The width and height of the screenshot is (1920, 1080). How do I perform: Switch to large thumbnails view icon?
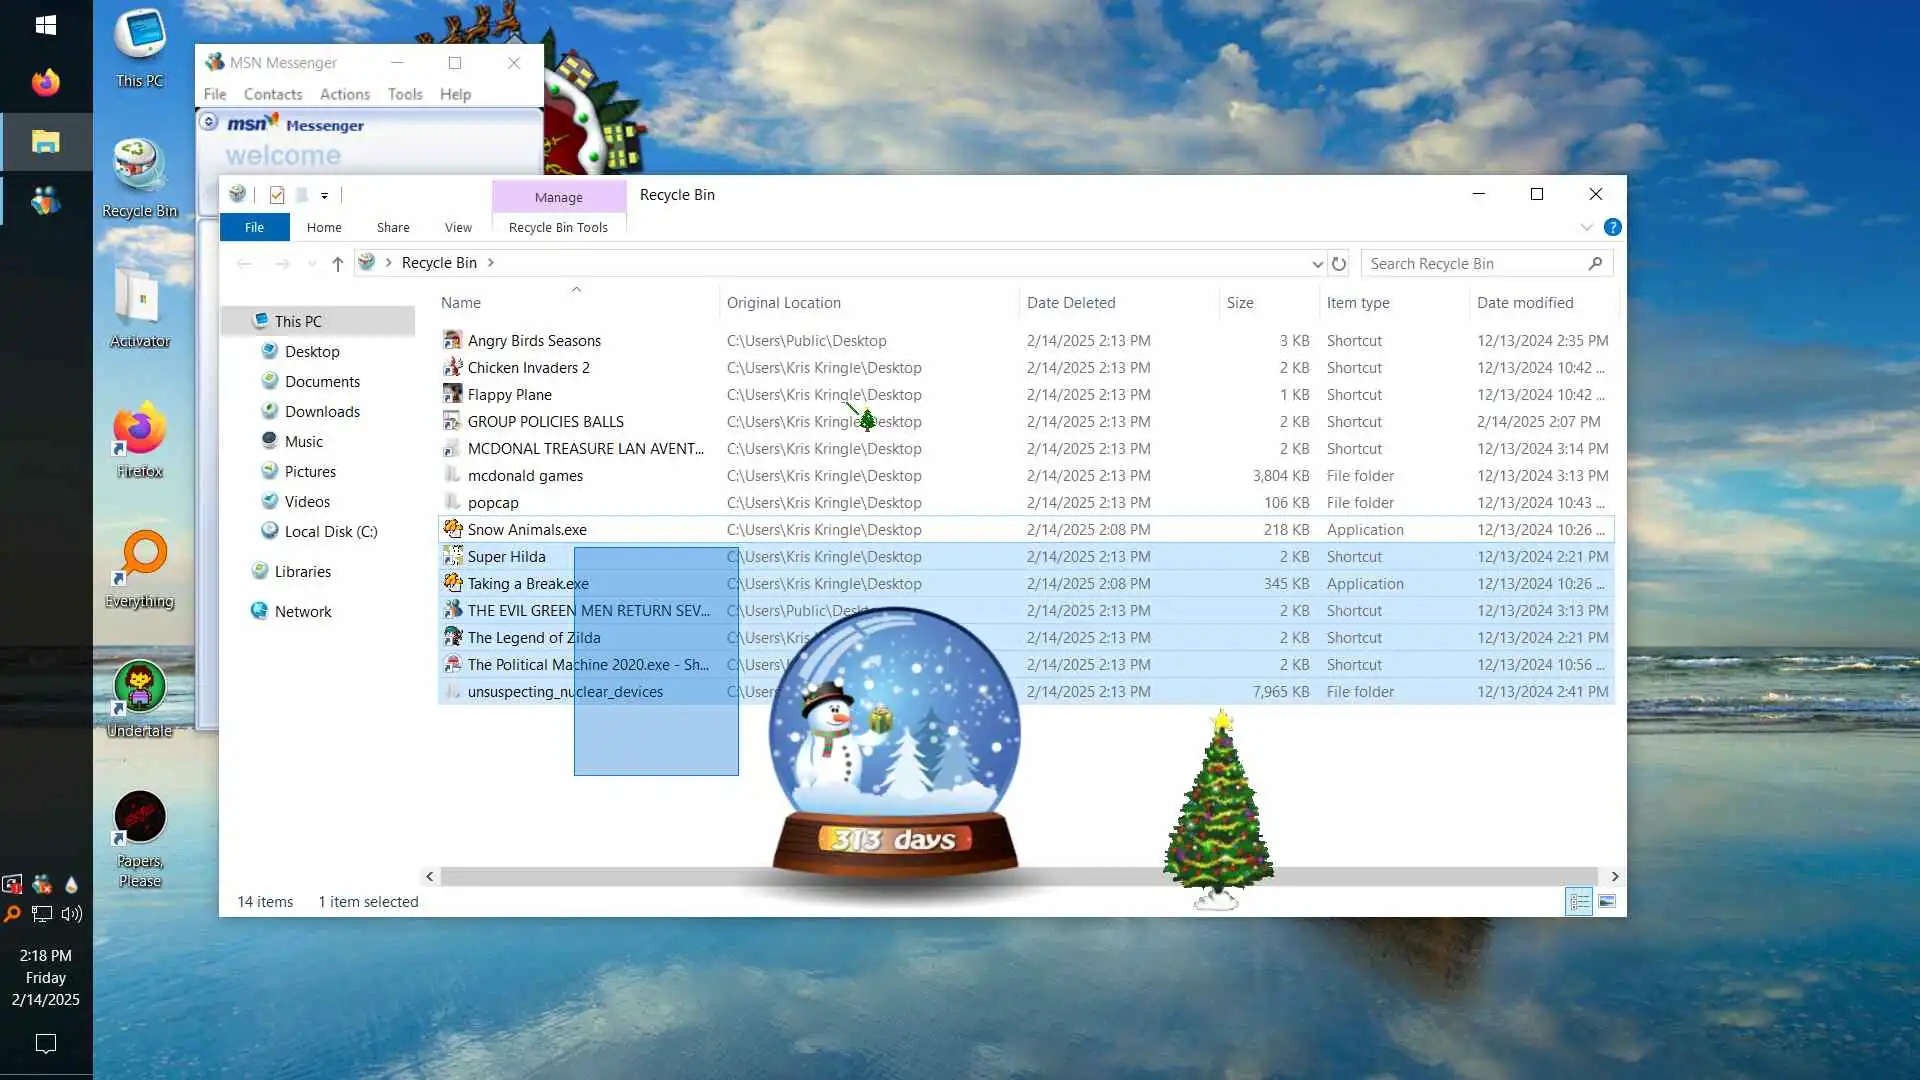click(x=1607, y=902)
